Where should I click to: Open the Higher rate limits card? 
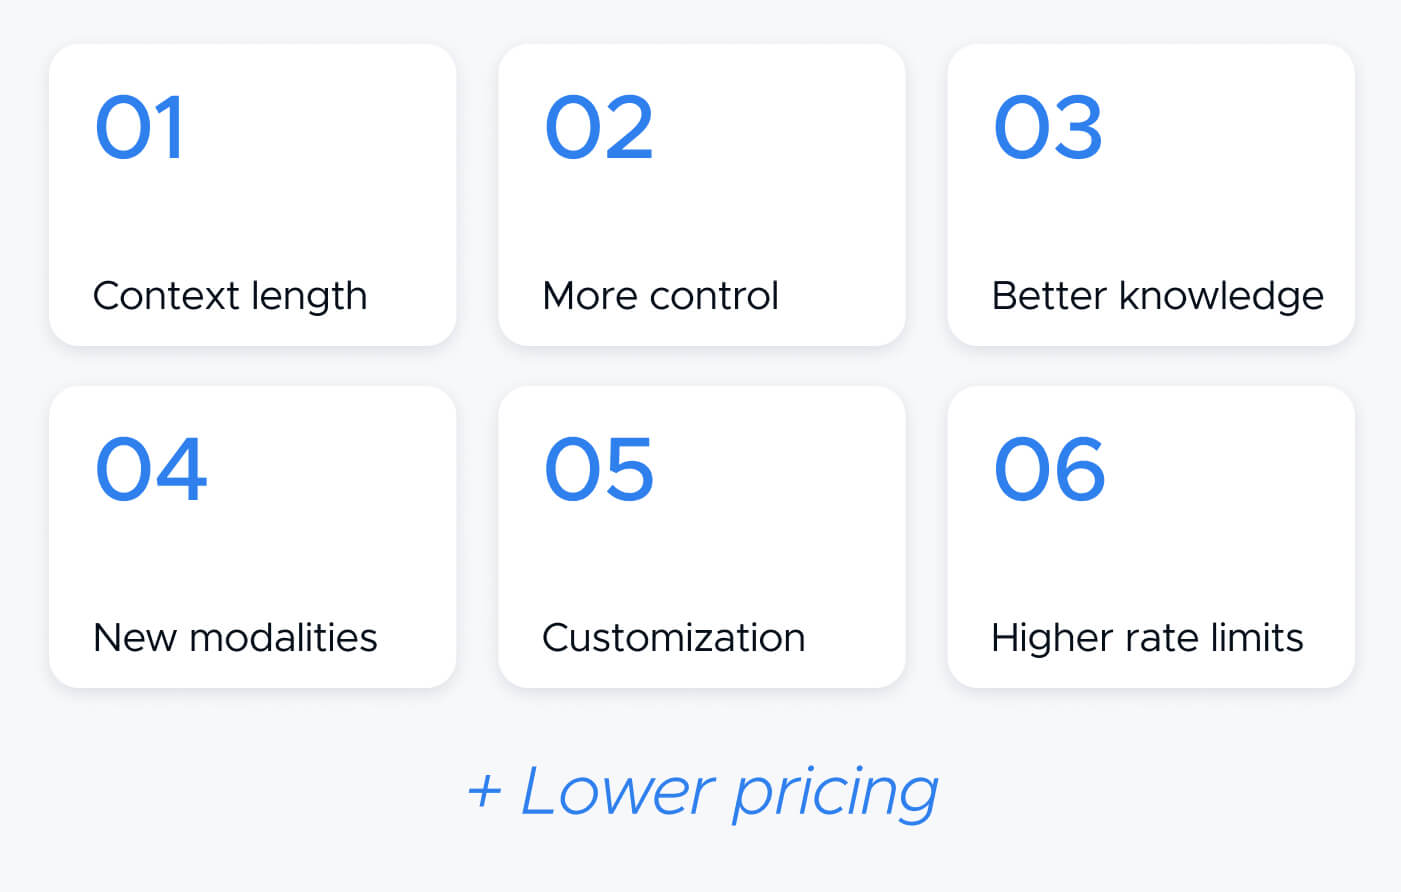[1151, 537]
